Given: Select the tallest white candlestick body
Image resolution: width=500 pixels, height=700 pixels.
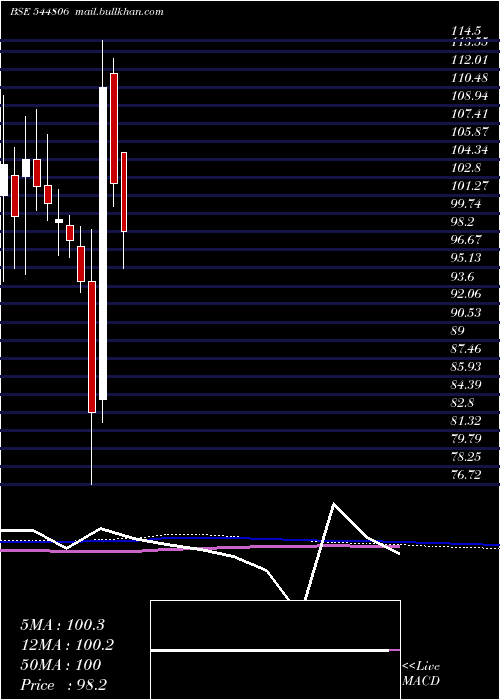Looking at the screenshot, I should (x=103, y=243).
